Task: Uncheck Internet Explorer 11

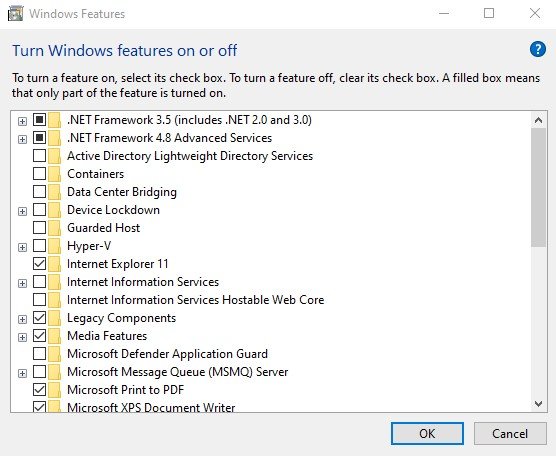Action: pos(39,264)
